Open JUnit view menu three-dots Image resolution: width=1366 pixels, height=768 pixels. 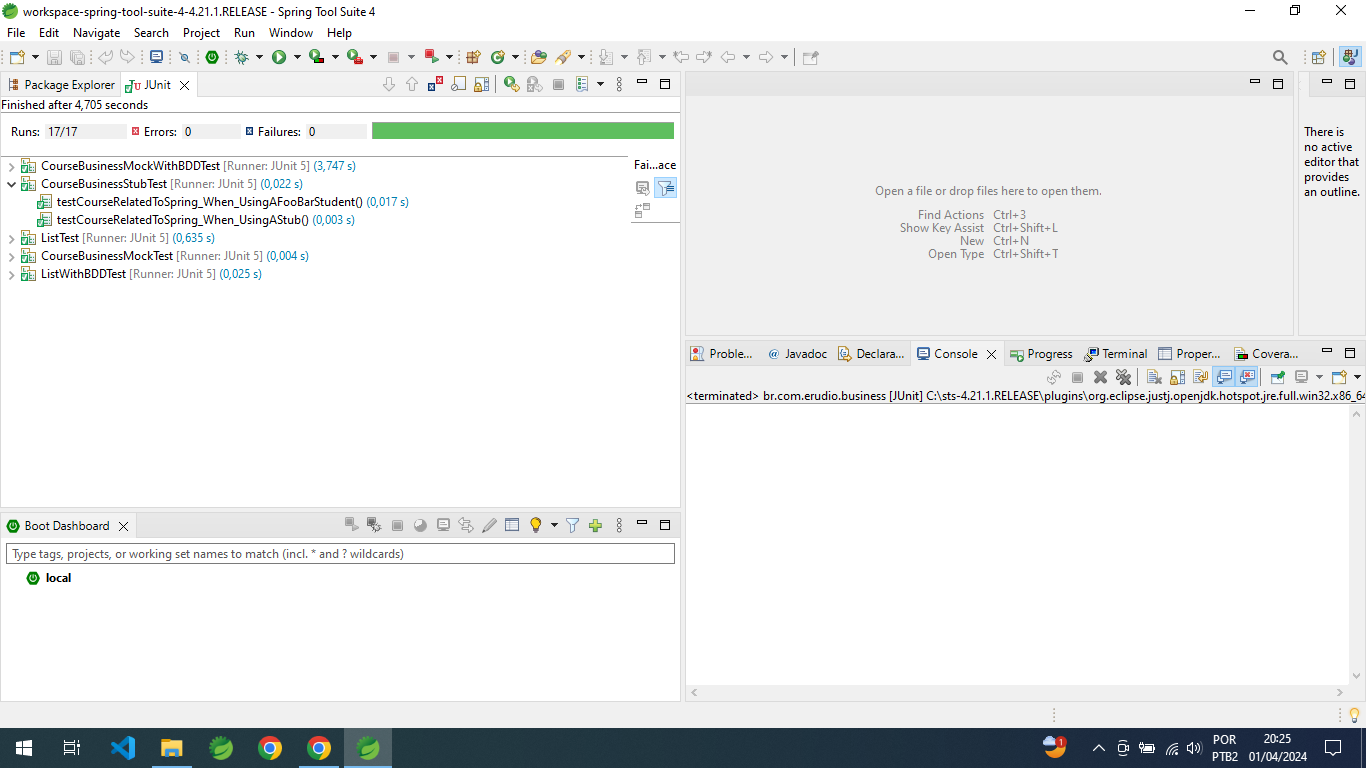[x=619, y=85]
